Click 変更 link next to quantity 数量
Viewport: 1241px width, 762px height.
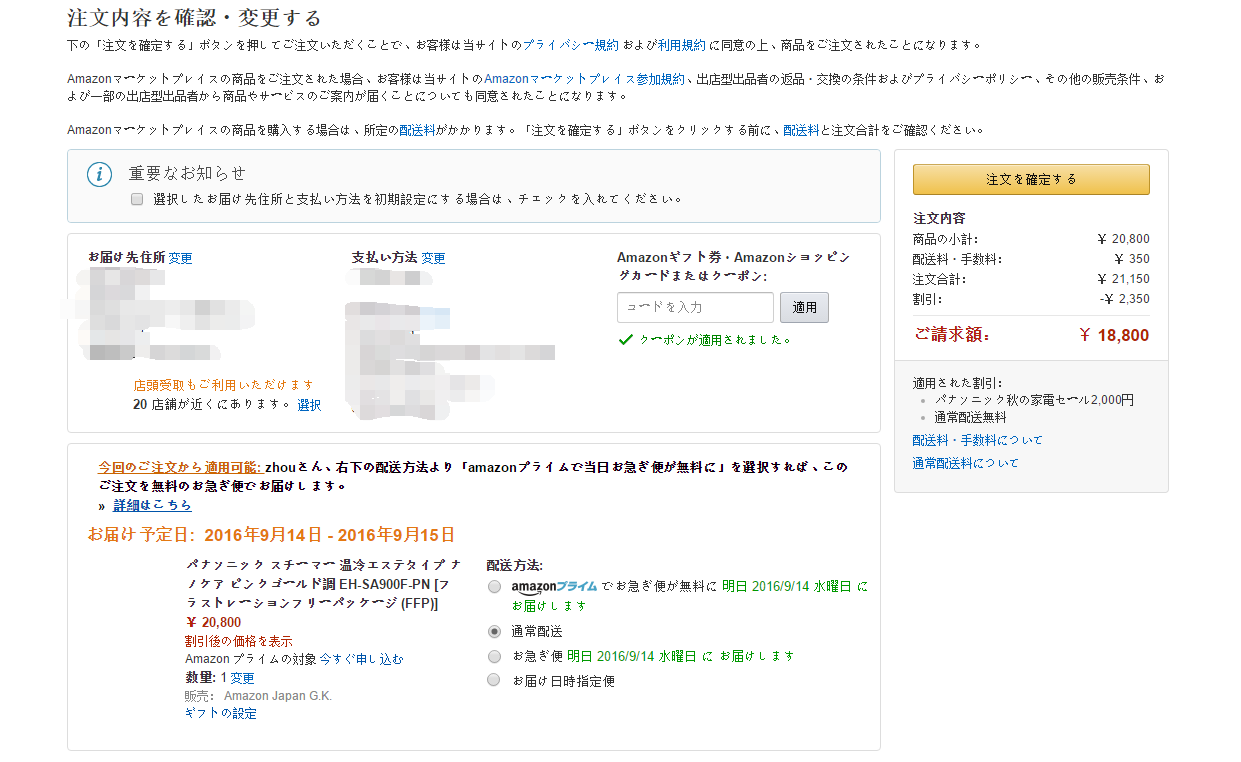(242, 678)
